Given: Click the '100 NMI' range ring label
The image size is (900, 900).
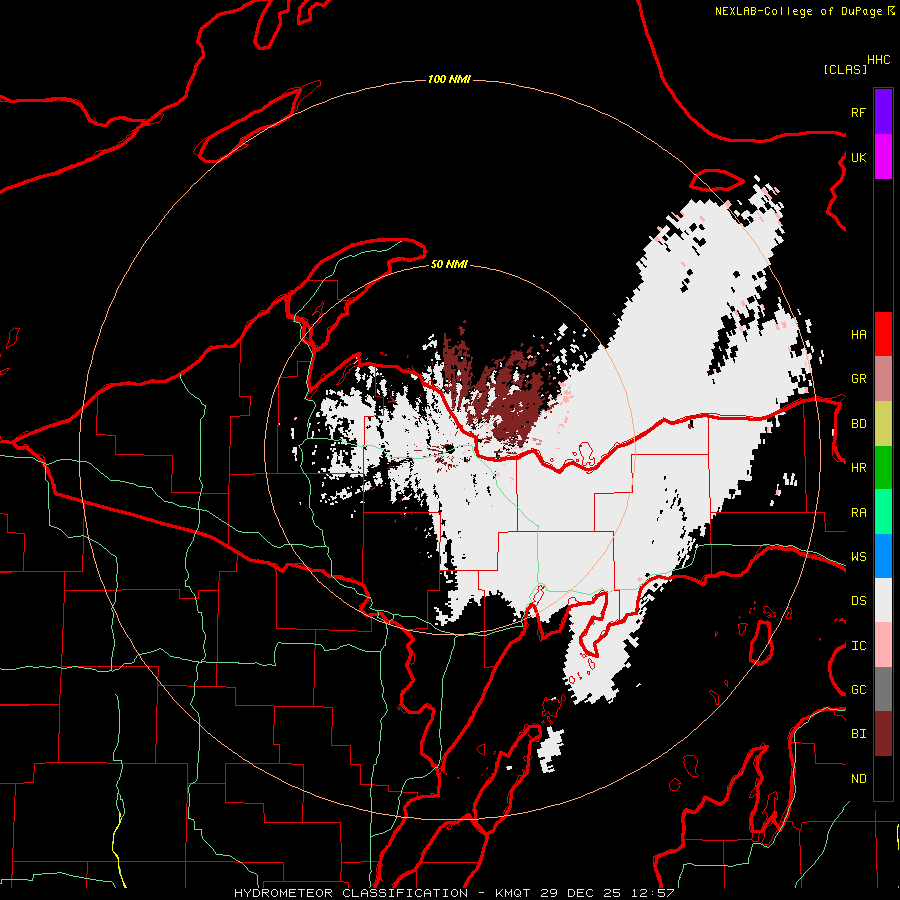Looking at the screenshot, I should 449,79.
